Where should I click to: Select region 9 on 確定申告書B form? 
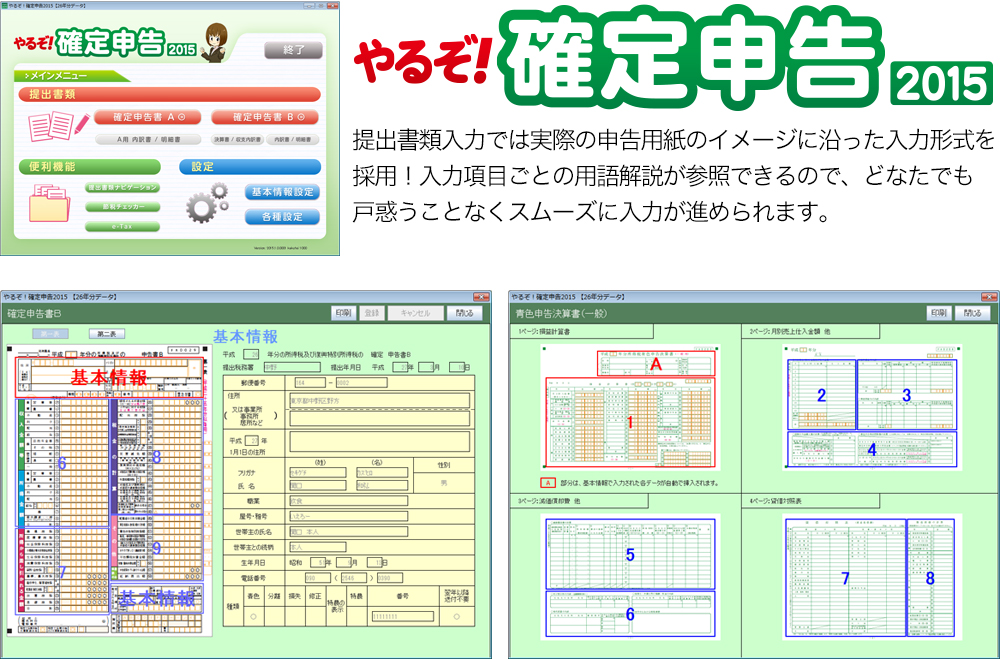[157, 548]
